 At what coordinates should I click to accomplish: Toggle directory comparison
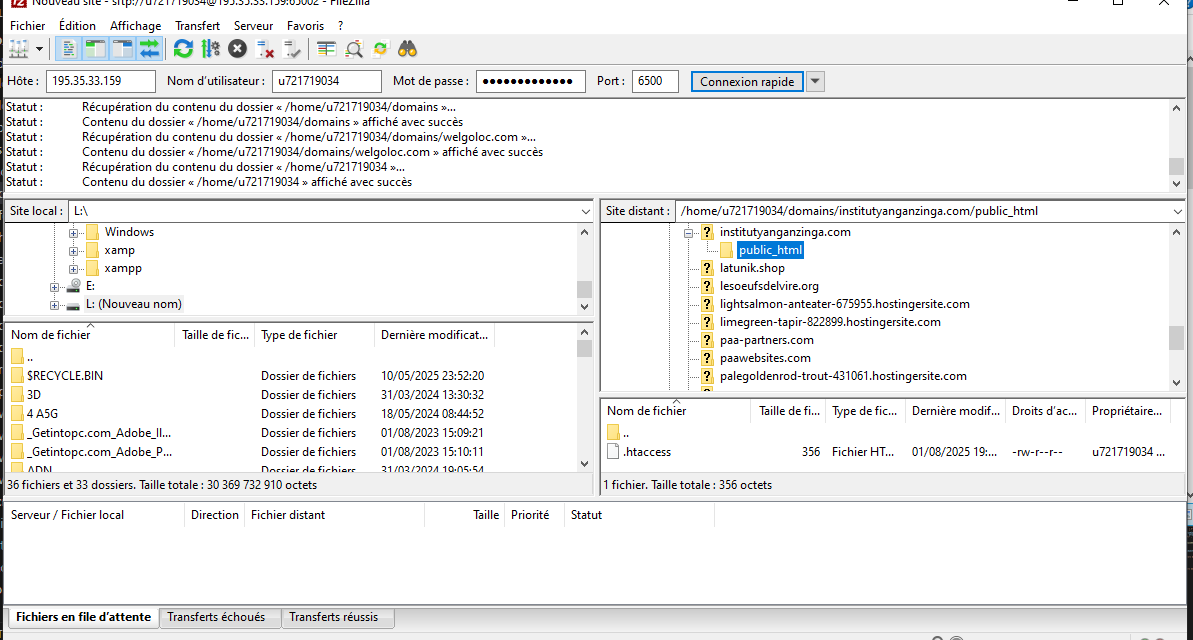coord(353,48)
